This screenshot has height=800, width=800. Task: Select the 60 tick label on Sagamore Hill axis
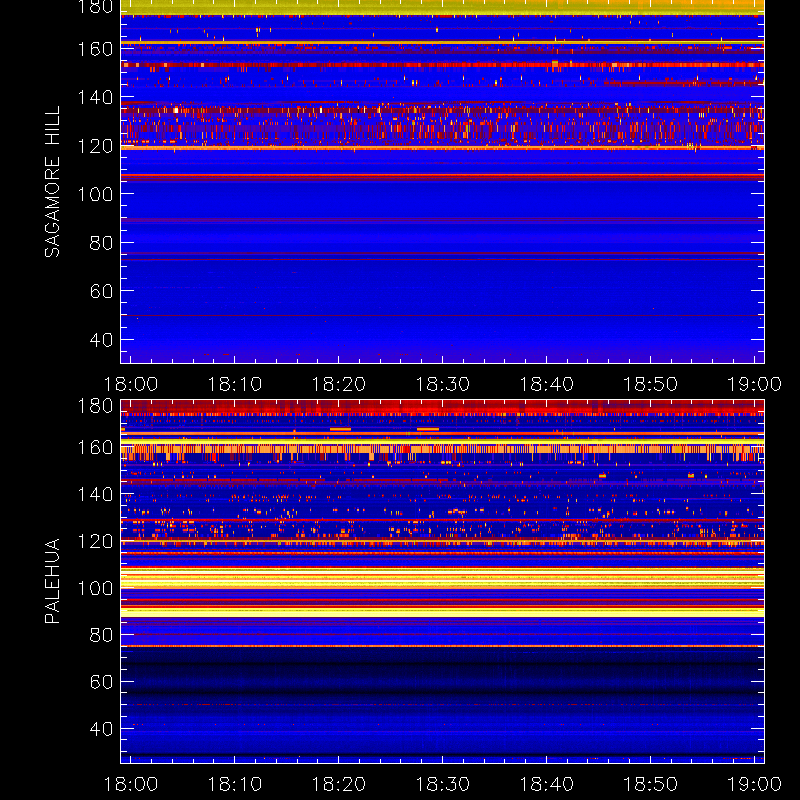[101, 291]
